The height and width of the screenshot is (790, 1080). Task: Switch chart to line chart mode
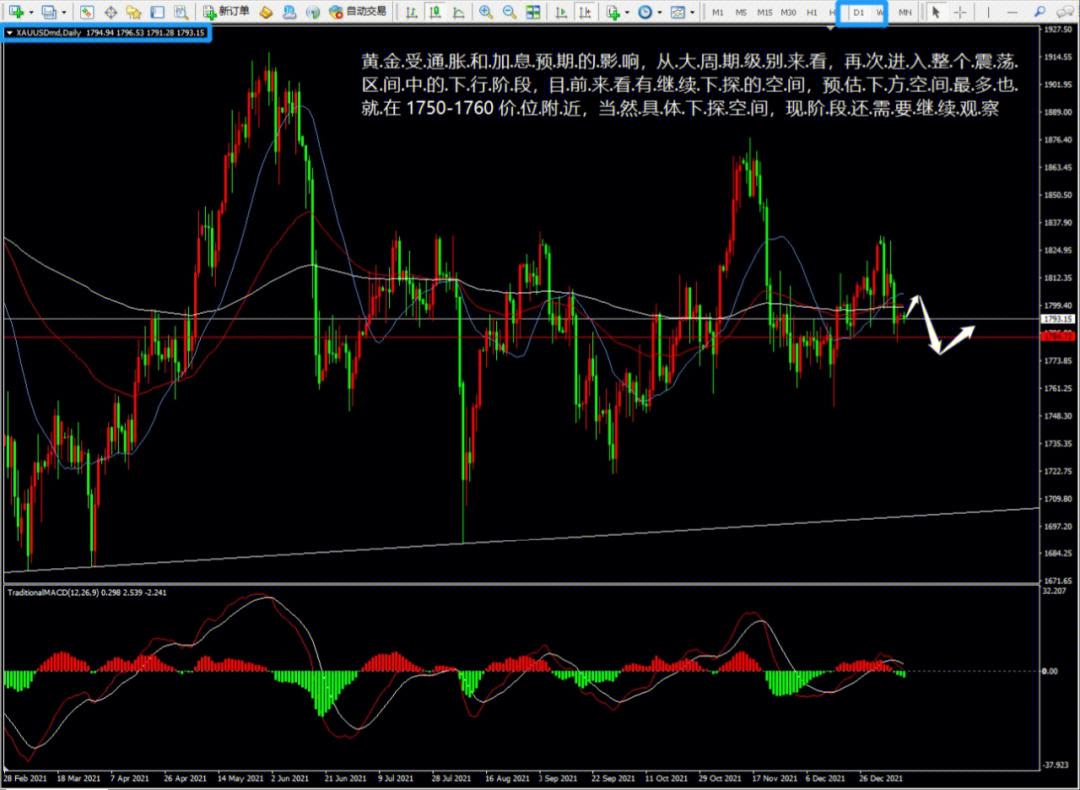(459, 12)
